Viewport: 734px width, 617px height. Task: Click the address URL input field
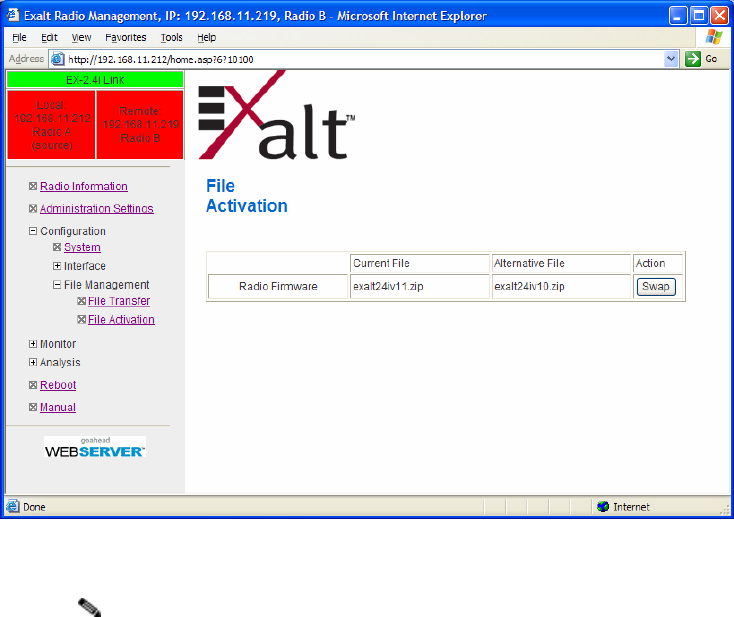click(365, 59)
